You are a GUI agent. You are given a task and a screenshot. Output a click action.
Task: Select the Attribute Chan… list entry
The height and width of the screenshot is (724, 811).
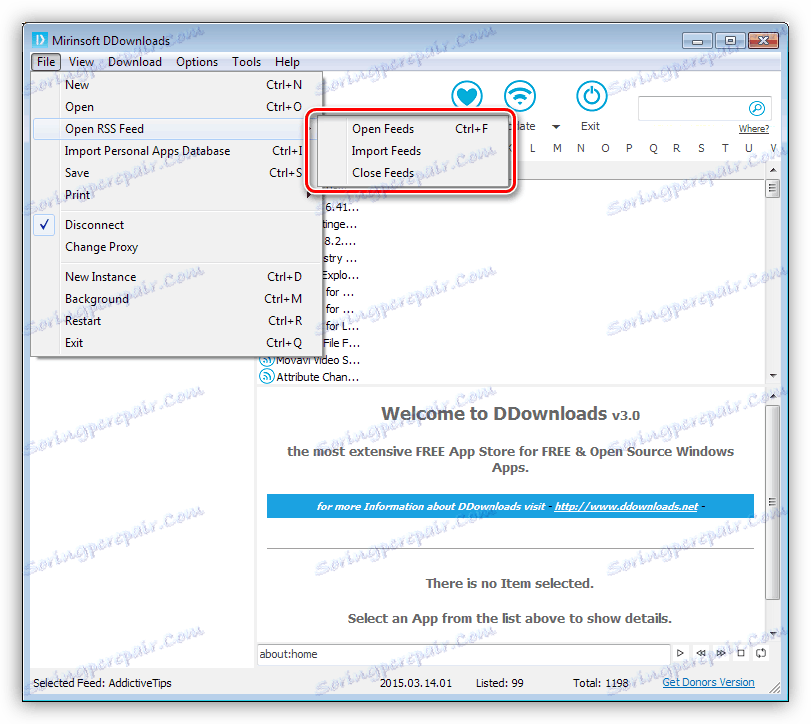pyautogui.click(x=309, y=377)
